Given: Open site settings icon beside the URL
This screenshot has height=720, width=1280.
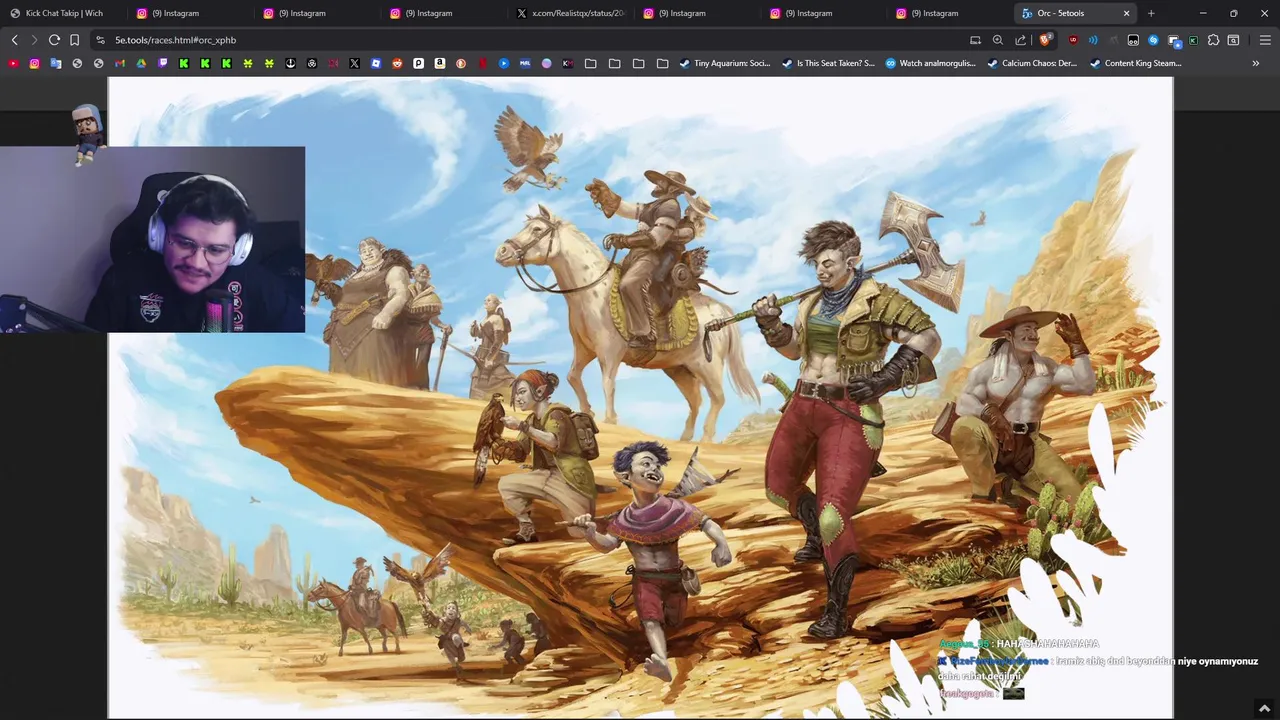Looking at the screenshot, I should (x=100, y=40).
